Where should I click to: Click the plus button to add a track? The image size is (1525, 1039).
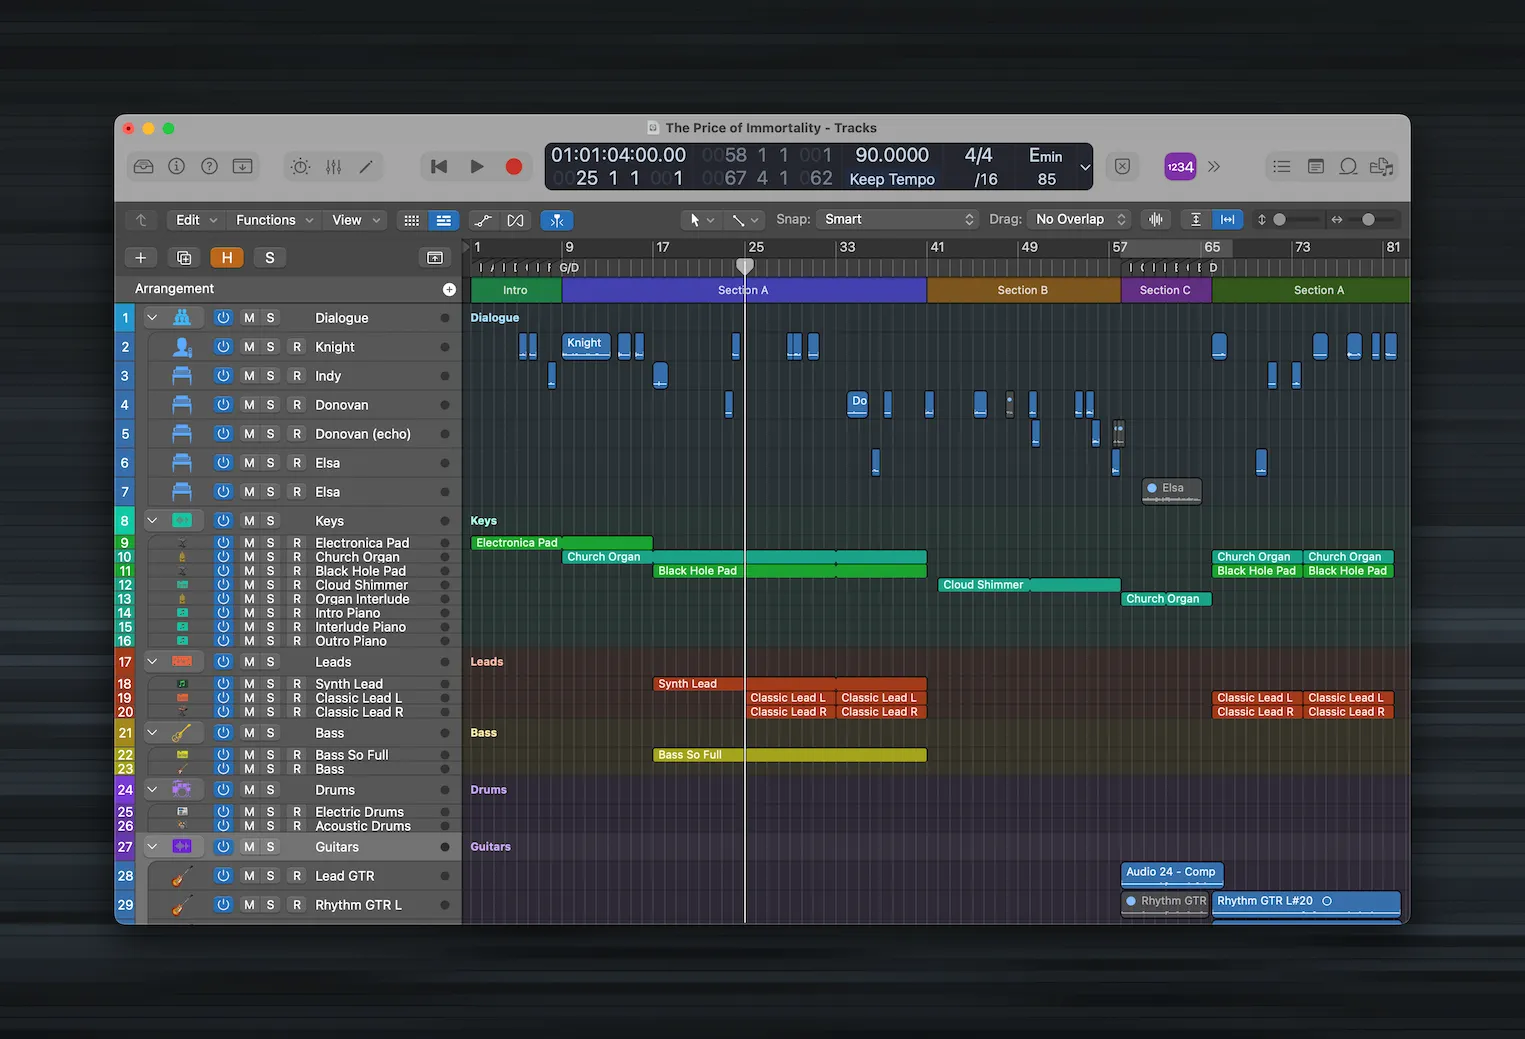[140, 257]
